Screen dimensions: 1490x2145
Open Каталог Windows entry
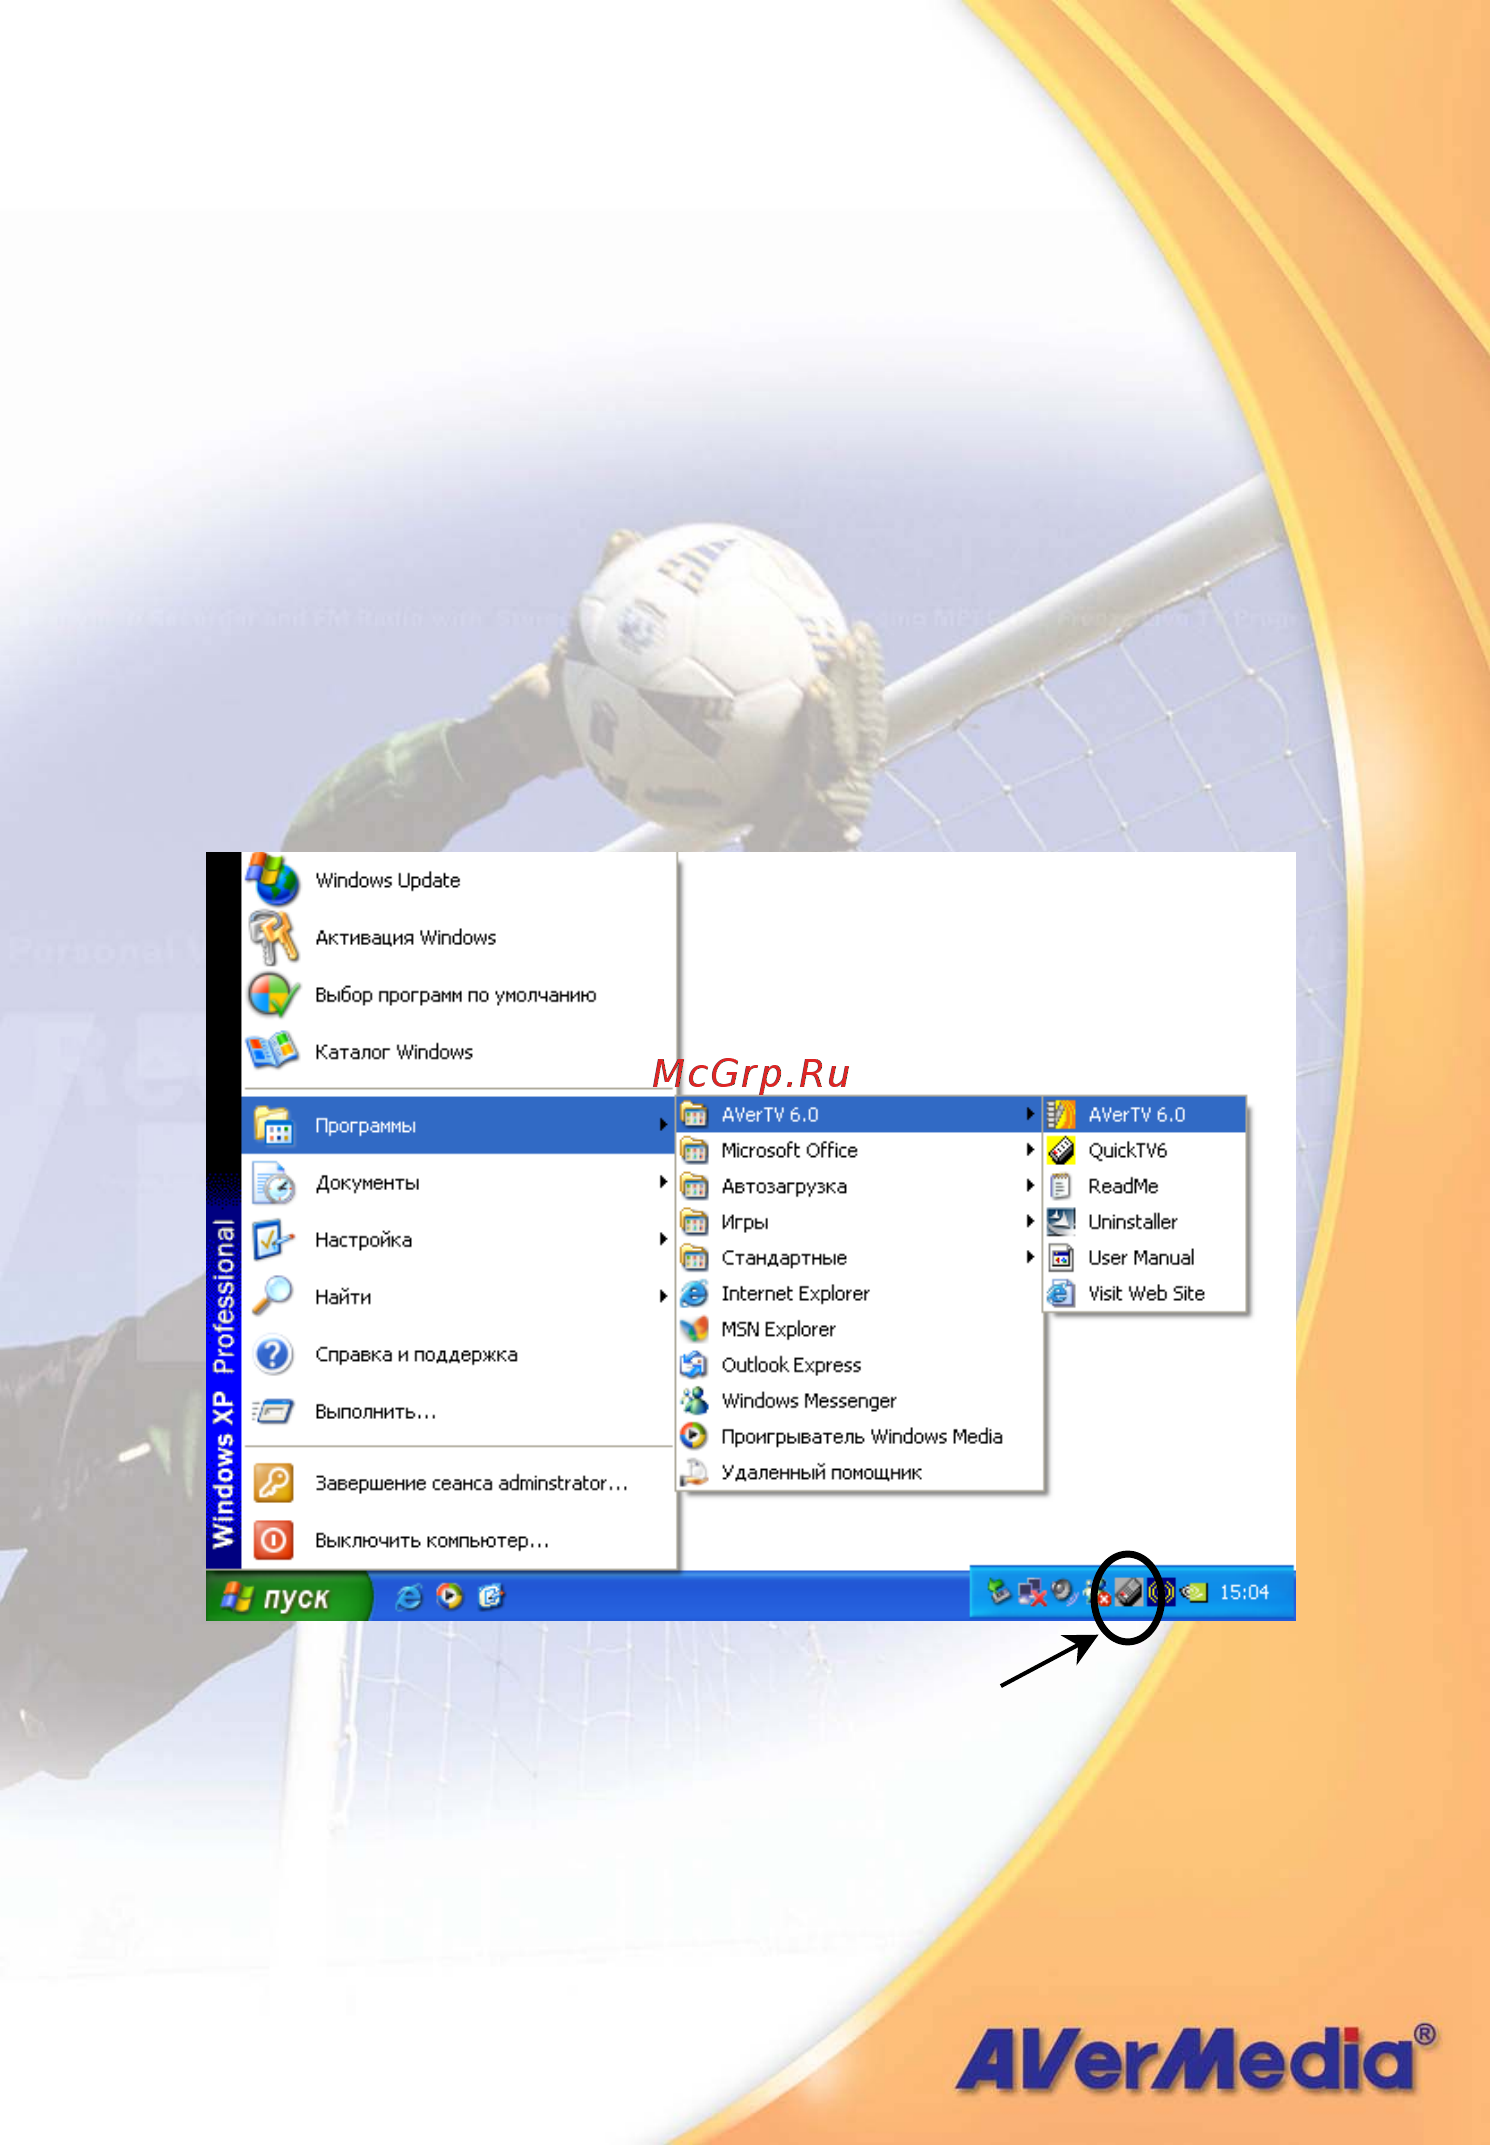point(459,1052)
